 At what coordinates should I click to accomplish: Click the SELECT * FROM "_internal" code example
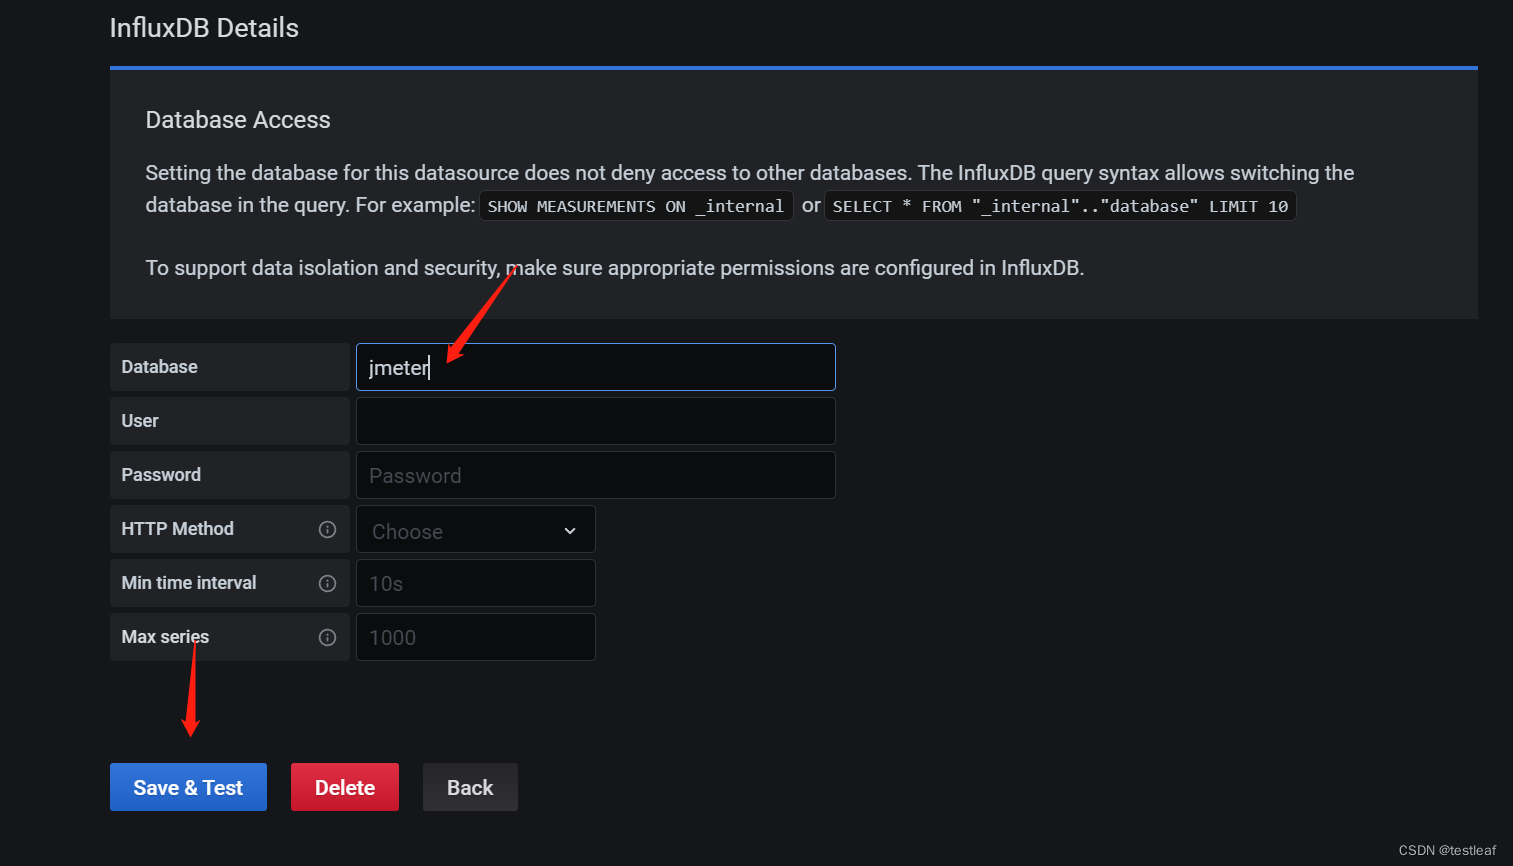[1060, 206]
